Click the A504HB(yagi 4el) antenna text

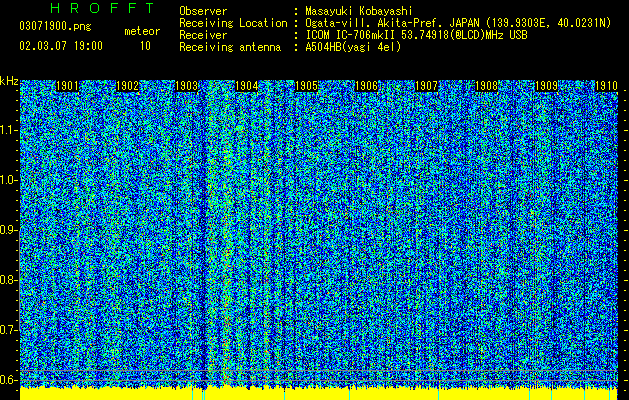tap(353, 47)
